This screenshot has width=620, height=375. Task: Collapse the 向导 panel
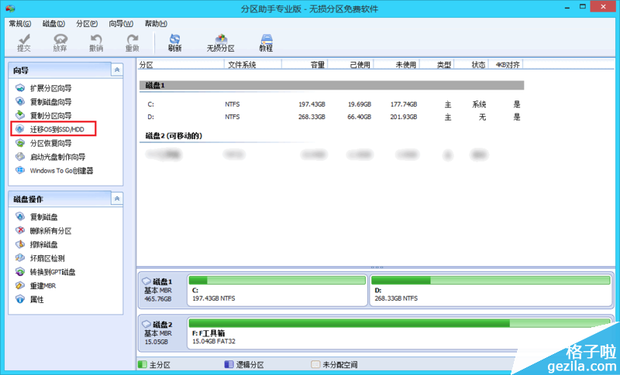tap(117, 70)
